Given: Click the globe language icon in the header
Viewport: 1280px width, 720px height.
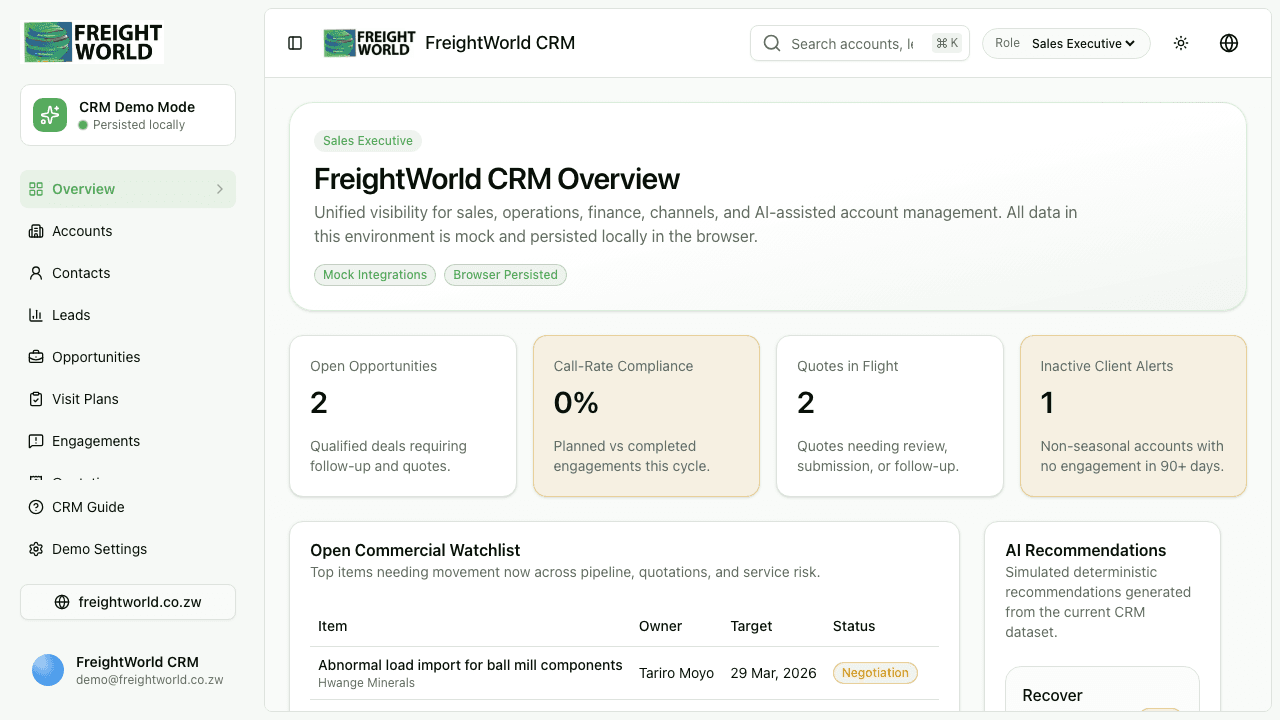Looking at the screenshot, I should pos(1229,43).
